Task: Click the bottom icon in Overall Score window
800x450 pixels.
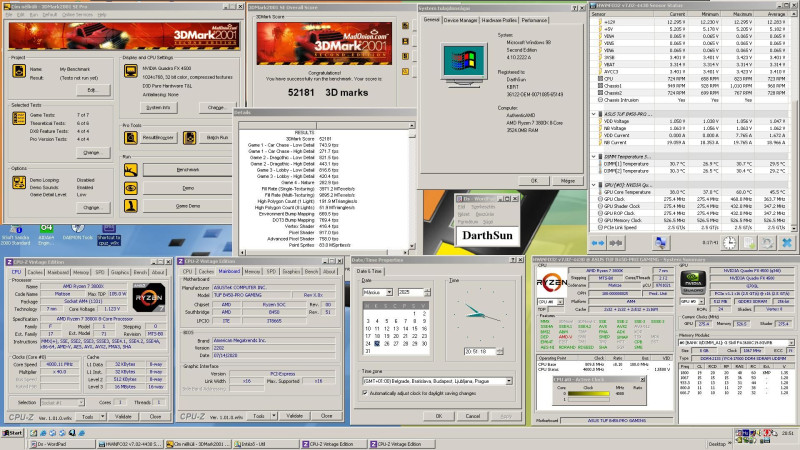Action: [405, 71]
